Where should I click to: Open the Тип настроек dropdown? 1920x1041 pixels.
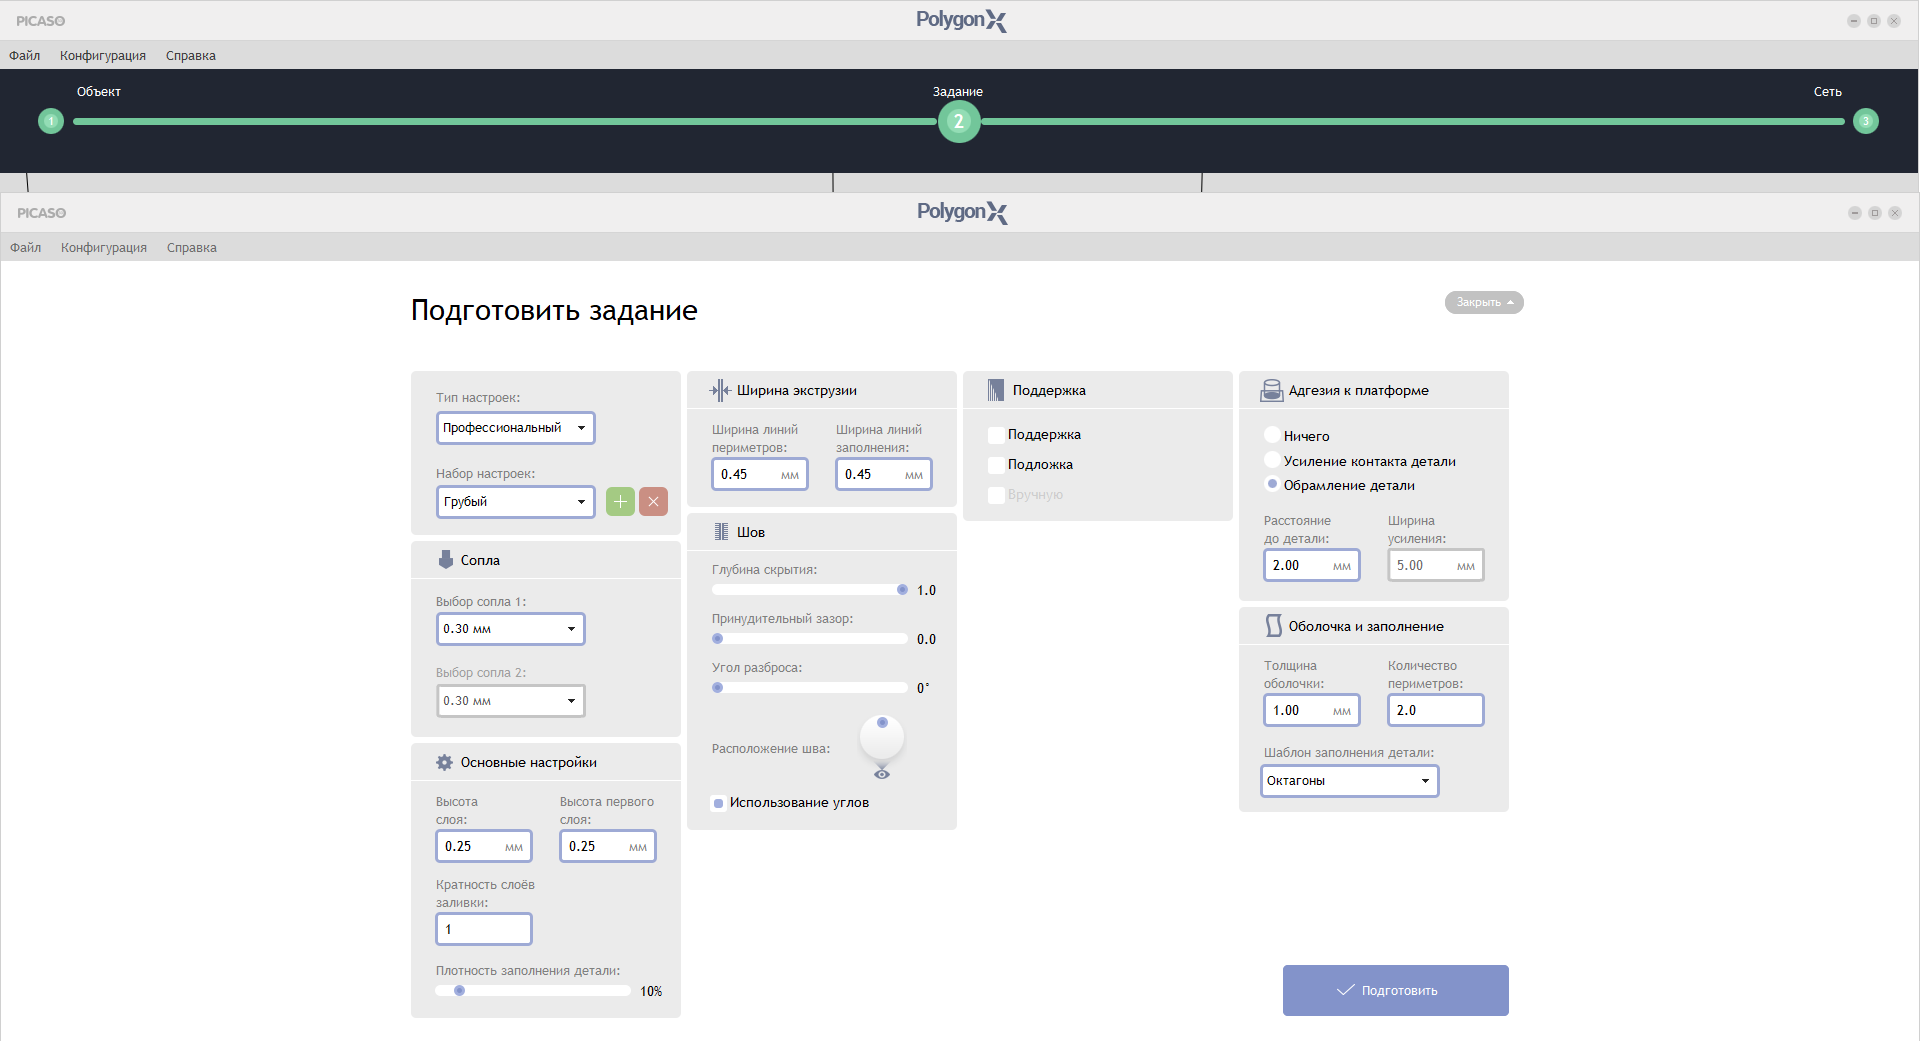coord(516,428)
